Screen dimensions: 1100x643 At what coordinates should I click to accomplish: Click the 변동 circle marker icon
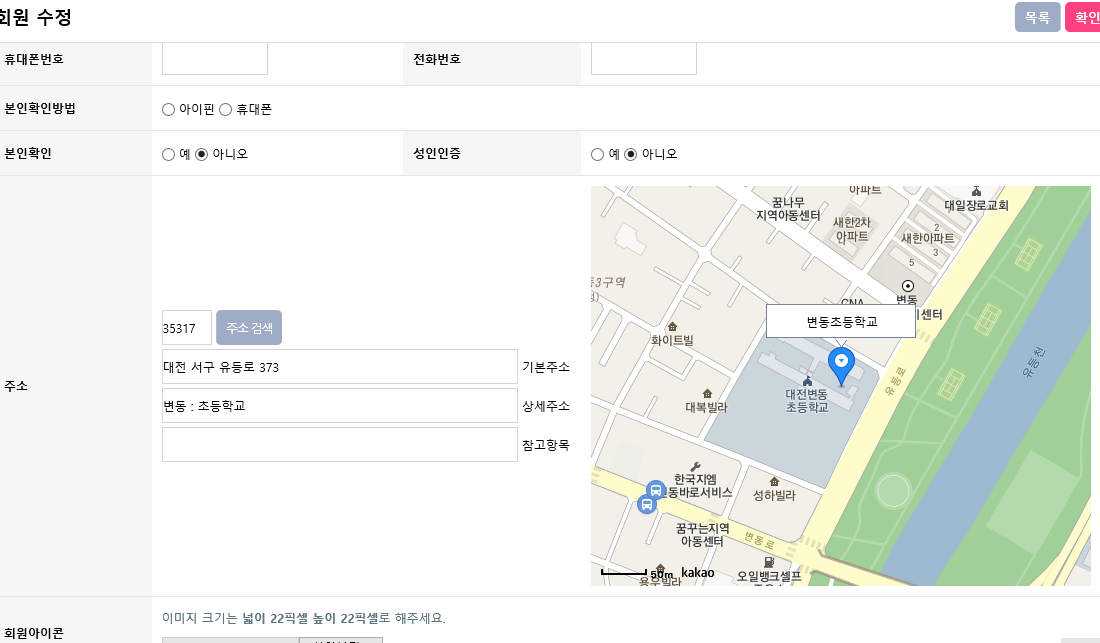tap(908, 286)
